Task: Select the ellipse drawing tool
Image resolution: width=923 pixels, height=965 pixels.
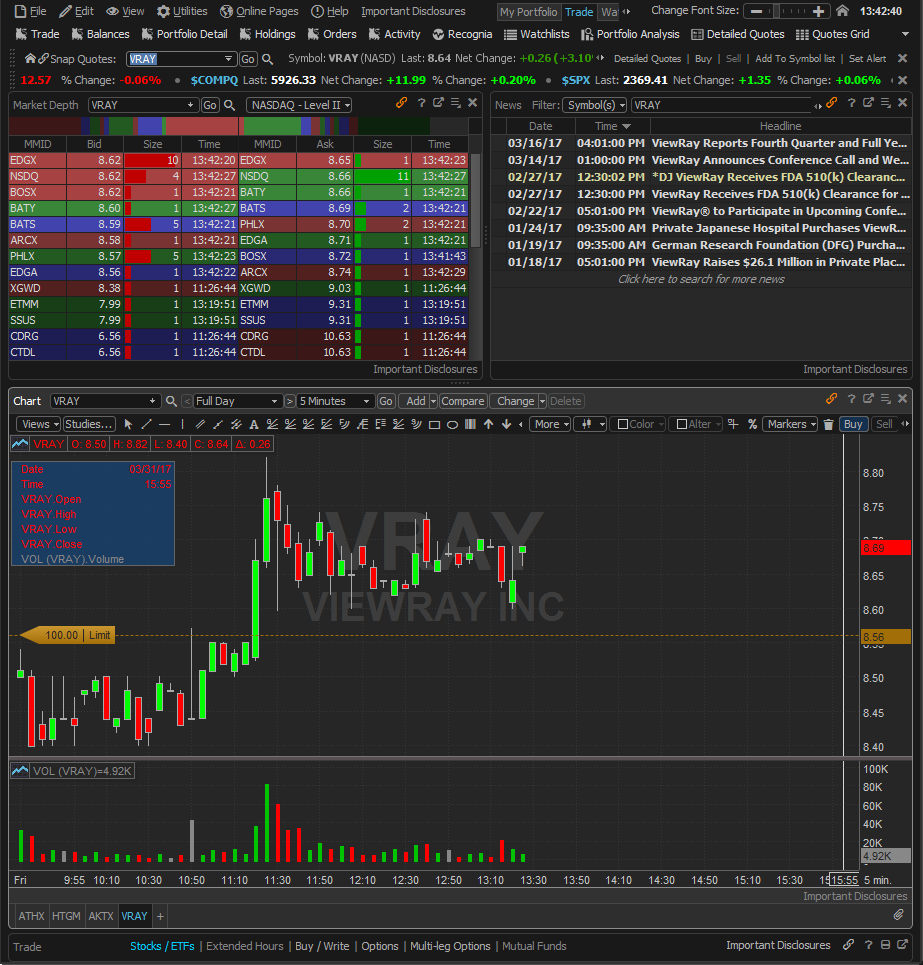Action: coord(452,424)
